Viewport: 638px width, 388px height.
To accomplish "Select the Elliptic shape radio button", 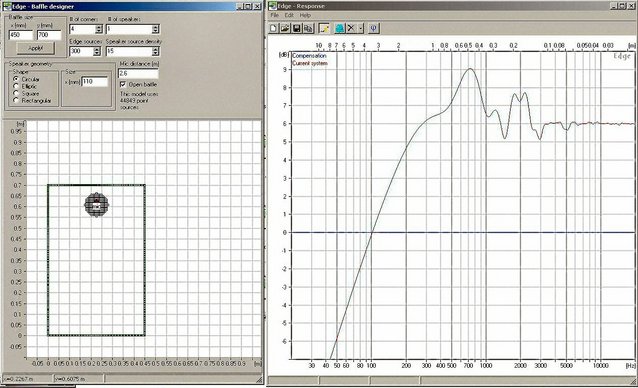I will click(16, 86).
